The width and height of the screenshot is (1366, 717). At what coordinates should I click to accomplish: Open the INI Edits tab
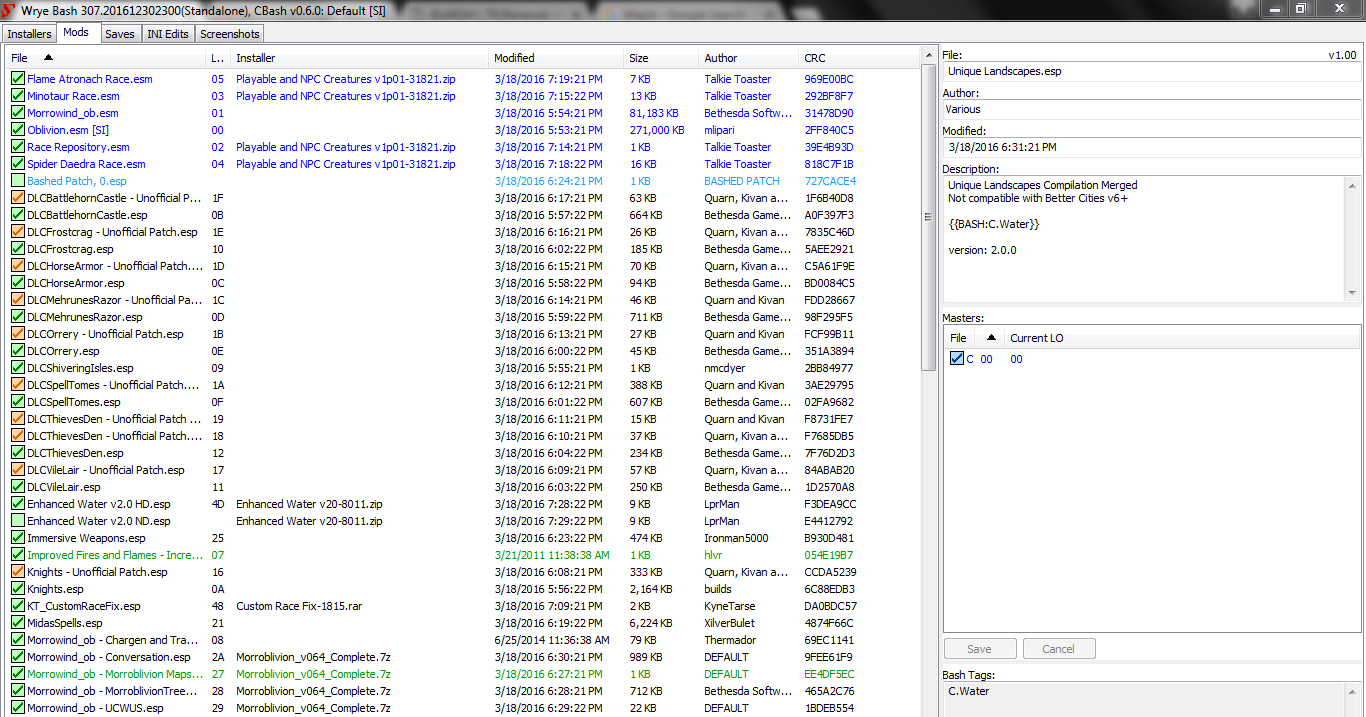point(168,34)
